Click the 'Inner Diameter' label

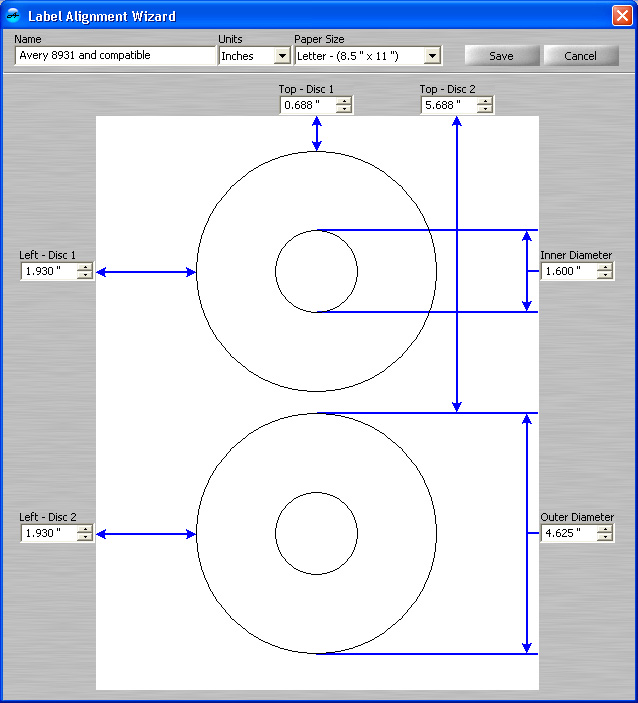(x=576, y=255)
